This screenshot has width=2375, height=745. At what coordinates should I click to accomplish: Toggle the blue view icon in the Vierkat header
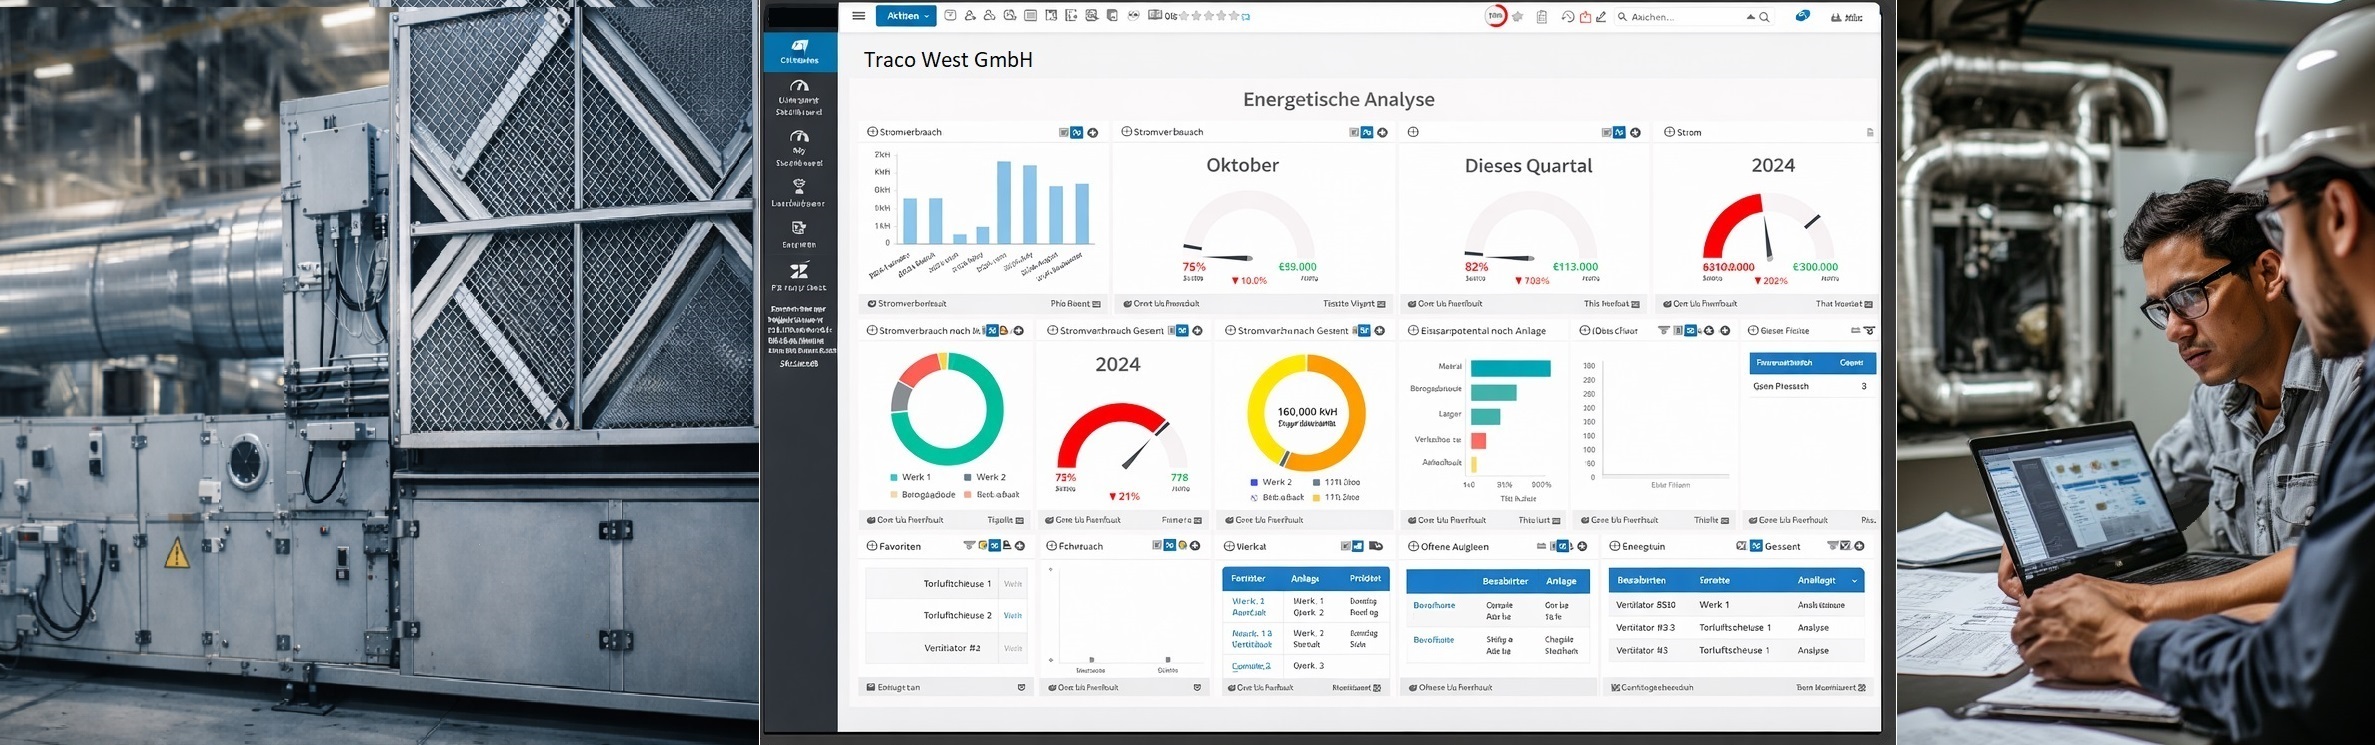pyautogui.click(x=1358, y=546)
